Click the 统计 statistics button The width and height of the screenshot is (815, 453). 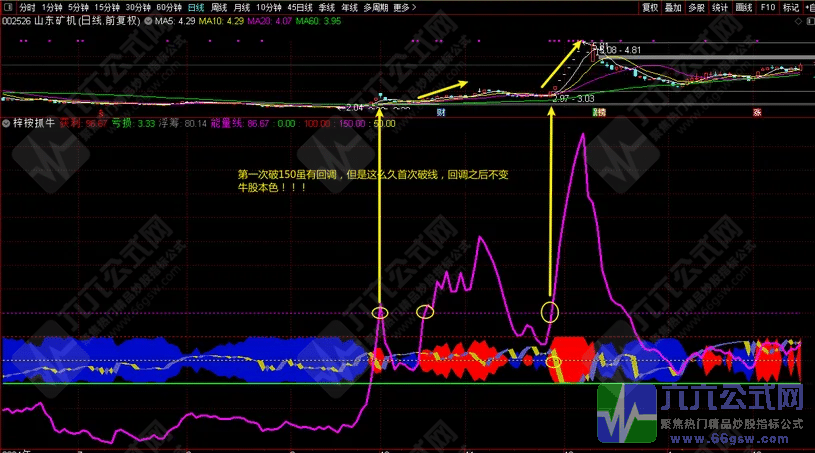(x=718, y=7)
